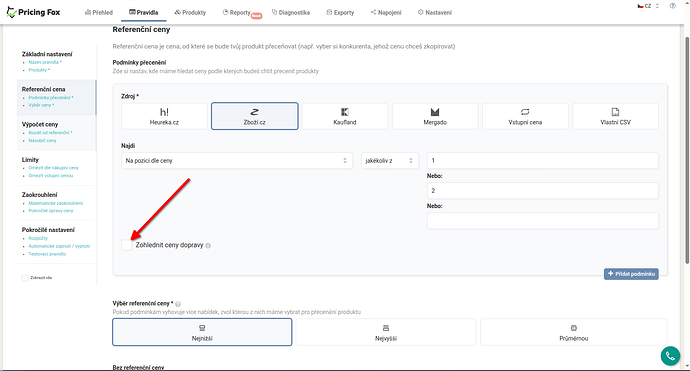Open the Exporty tab
690x371 pixels.
(x=340, y=12)
